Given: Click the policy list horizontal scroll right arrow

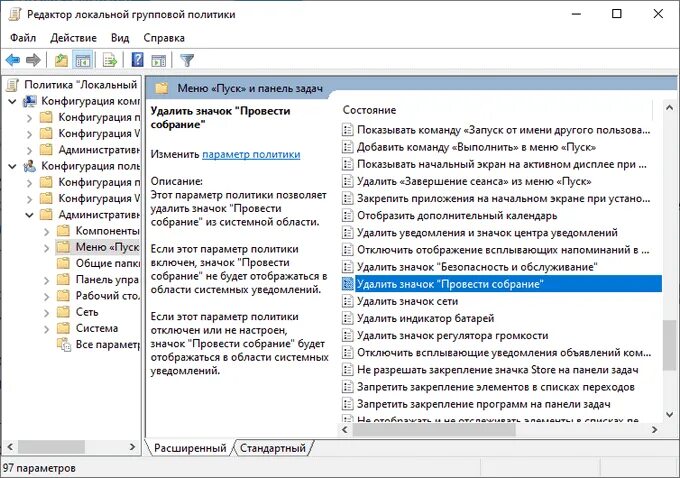Looking at the screenshot, I should (654, 429).
